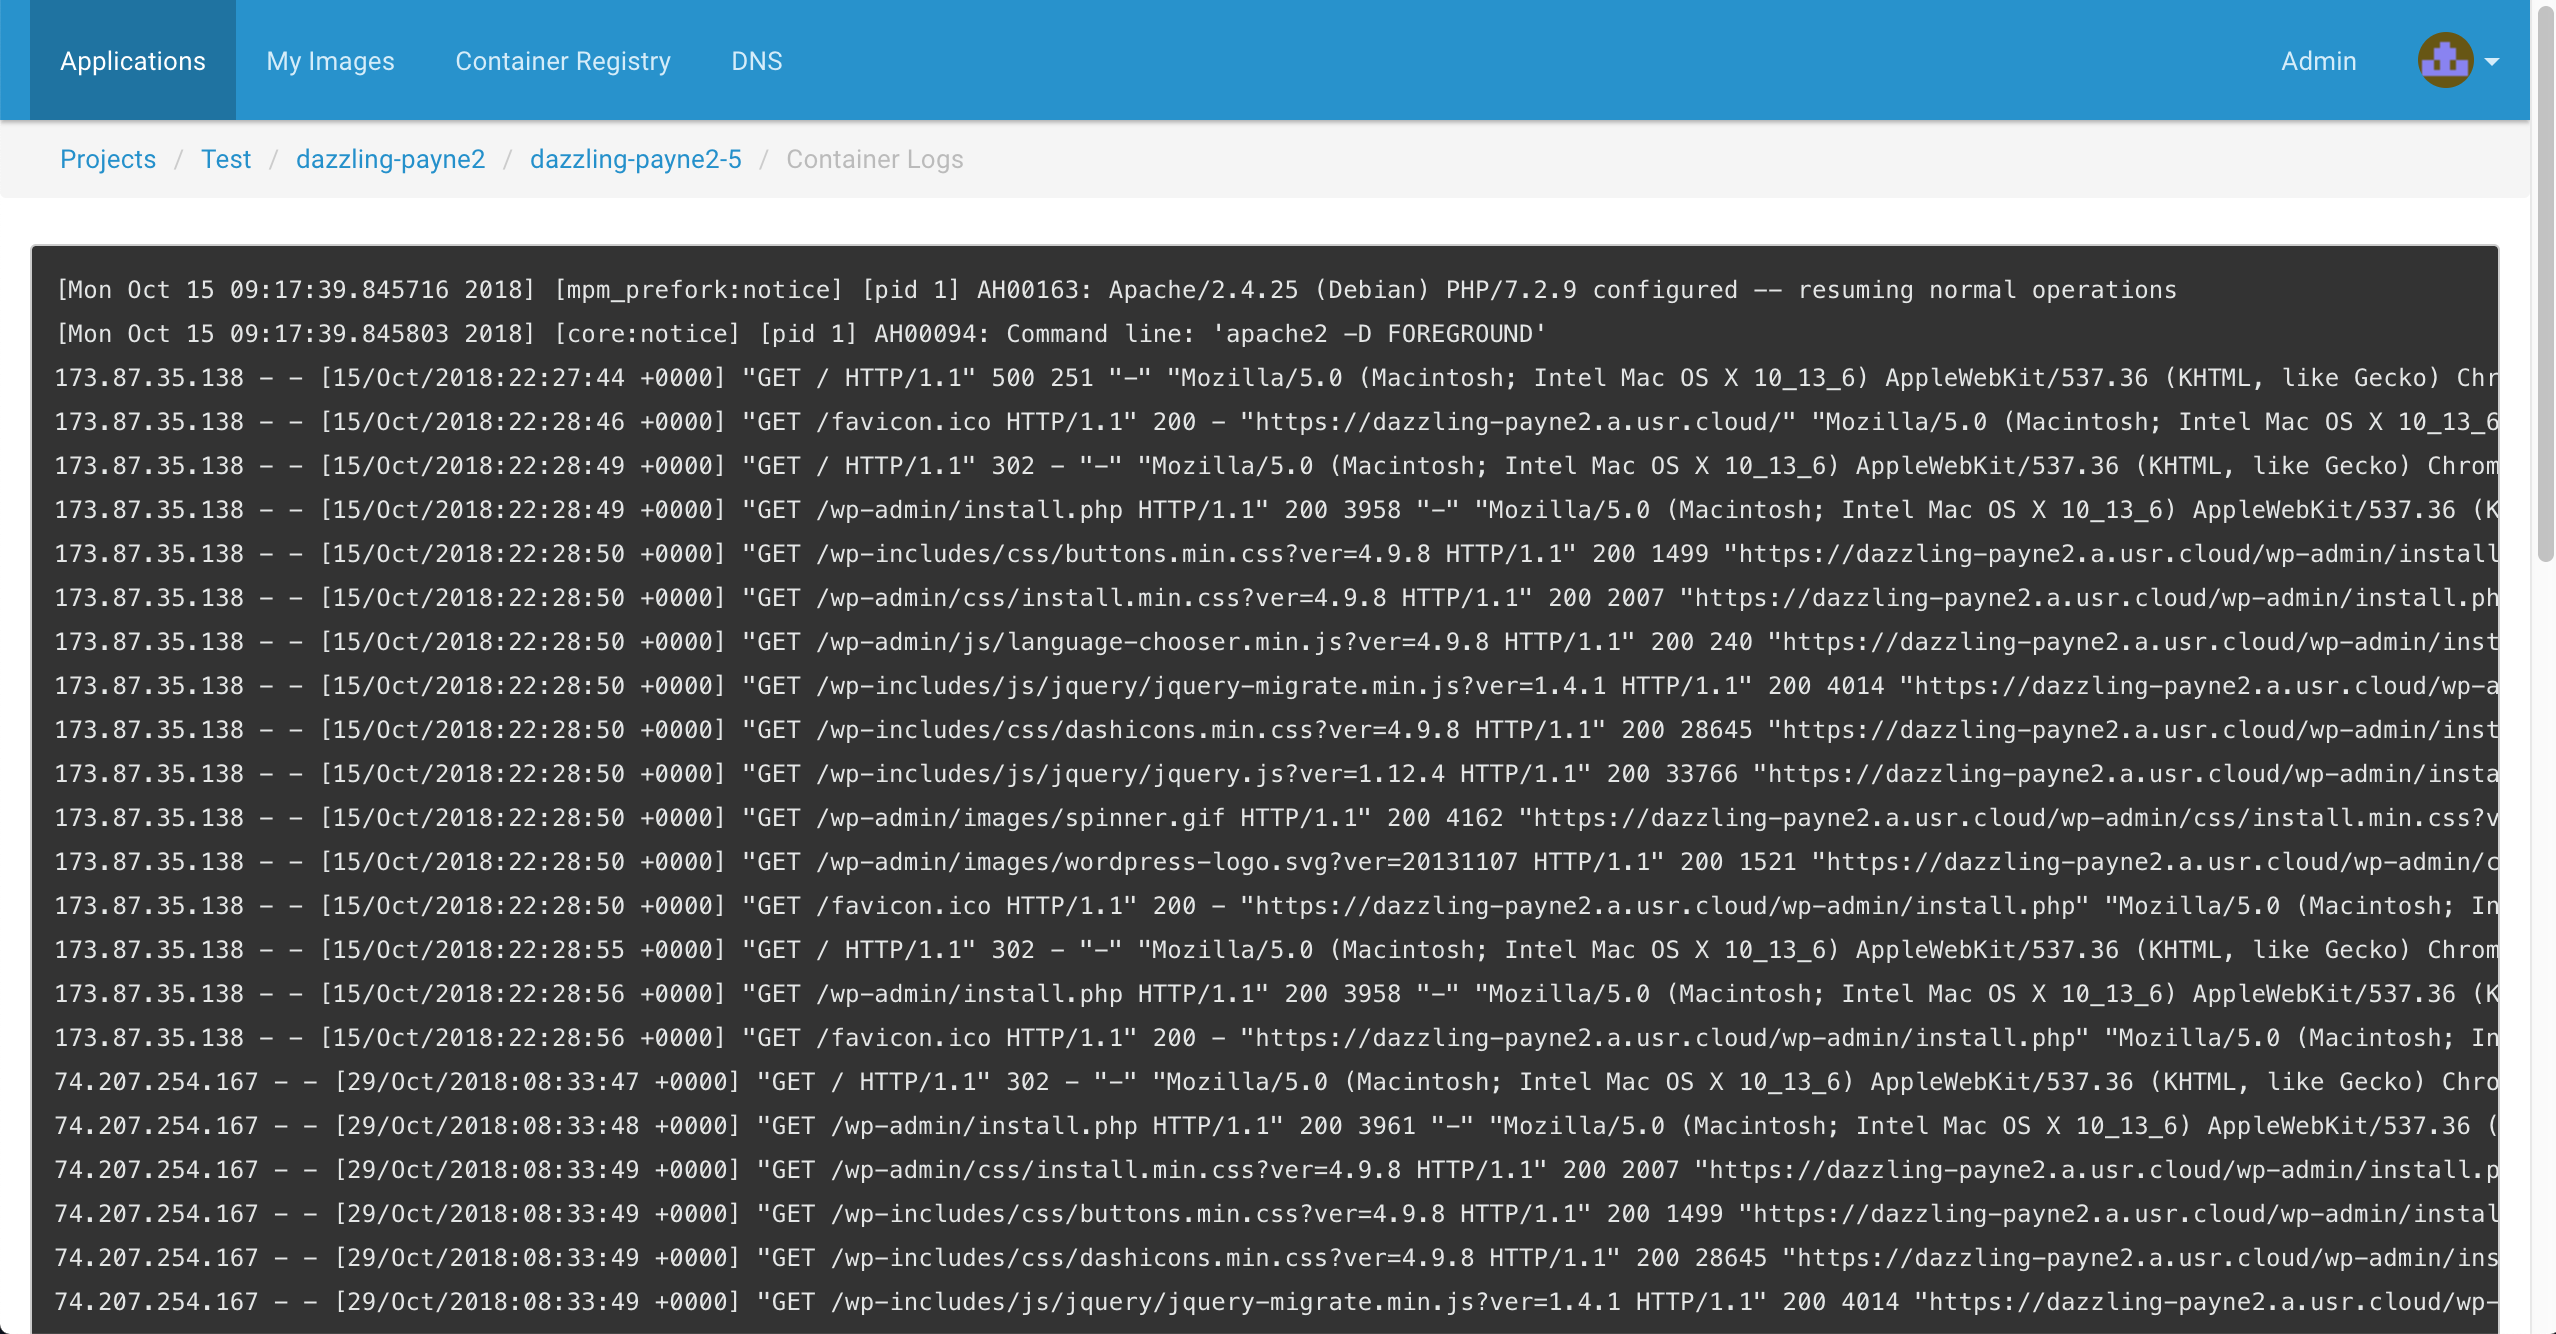Screen dimensions: 2556x1334
Task: Click 22:28:49 install.php 3958 log line
Action: coord(1276,510)
